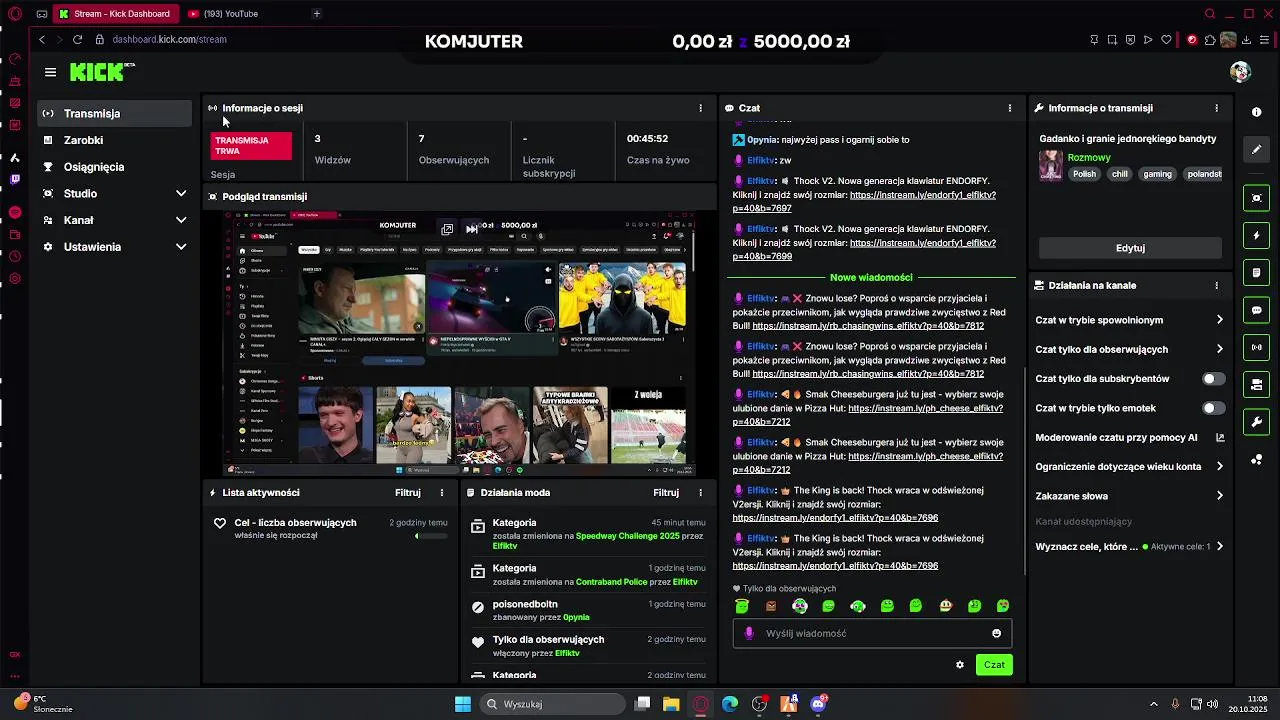Toggle the document/note widget icon in right toolbar
The width and height of the screenshot is (1280, 720).
(1257, 273)
